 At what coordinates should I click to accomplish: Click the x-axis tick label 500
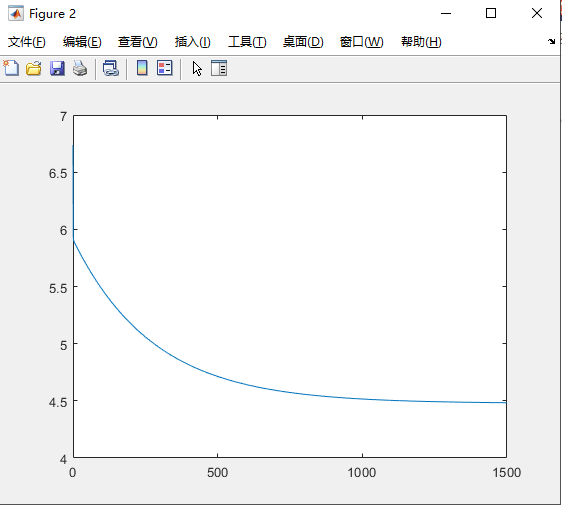click(x=217, y=473)
